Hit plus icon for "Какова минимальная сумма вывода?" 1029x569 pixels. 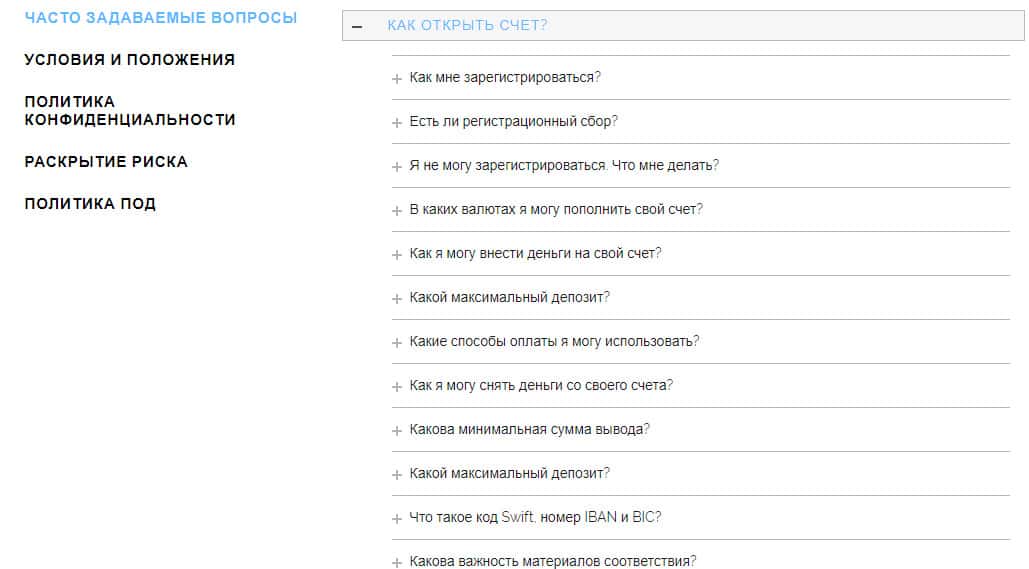point(397,430)
